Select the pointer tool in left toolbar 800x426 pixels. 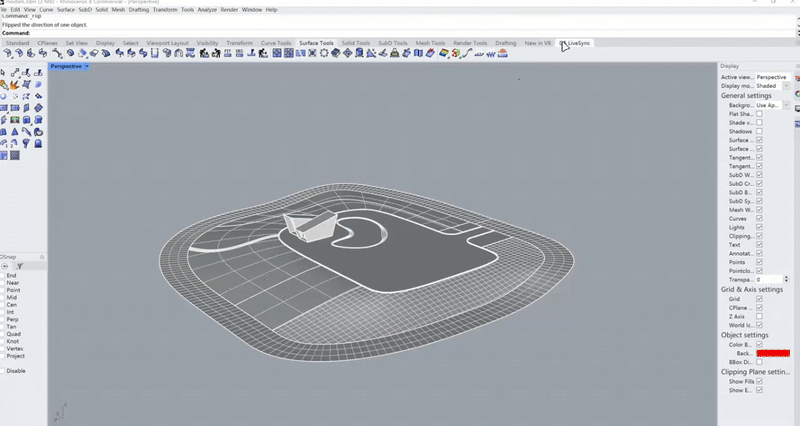pos(5,73)
